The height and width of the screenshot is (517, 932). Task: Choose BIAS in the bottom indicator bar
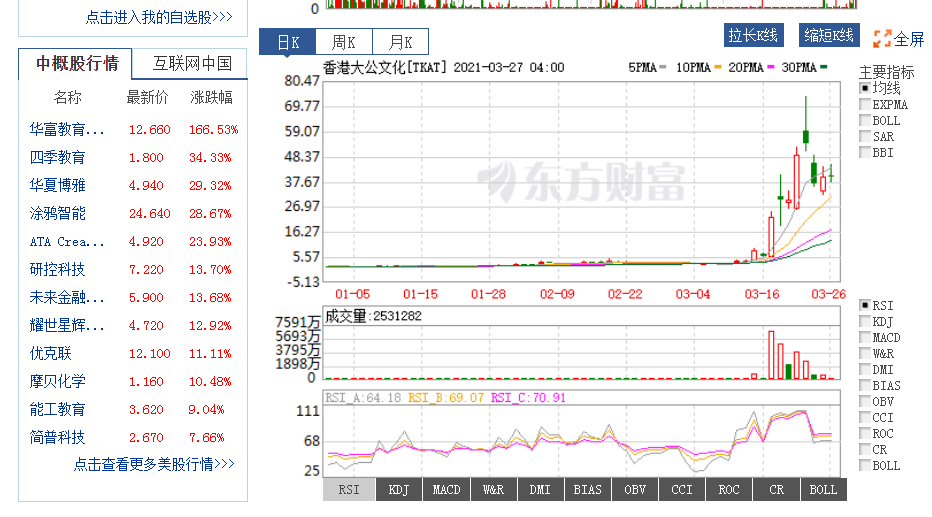pyautogui.click(x=587, y=490)
